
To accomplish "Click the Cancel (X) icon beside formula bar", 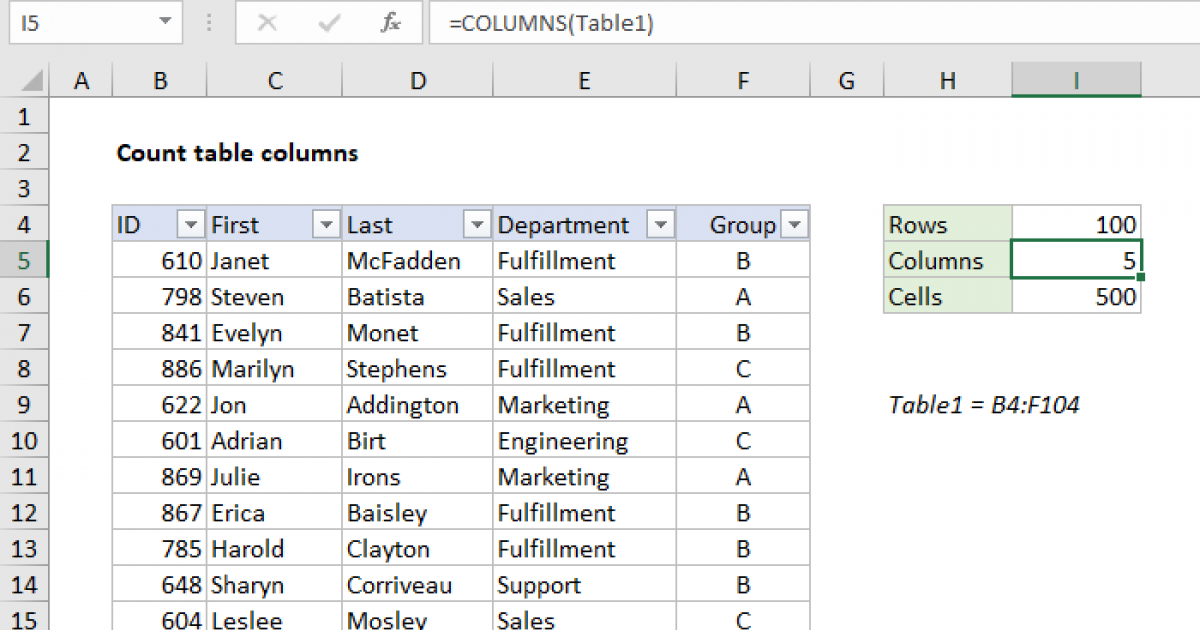I will click(266, 23).
